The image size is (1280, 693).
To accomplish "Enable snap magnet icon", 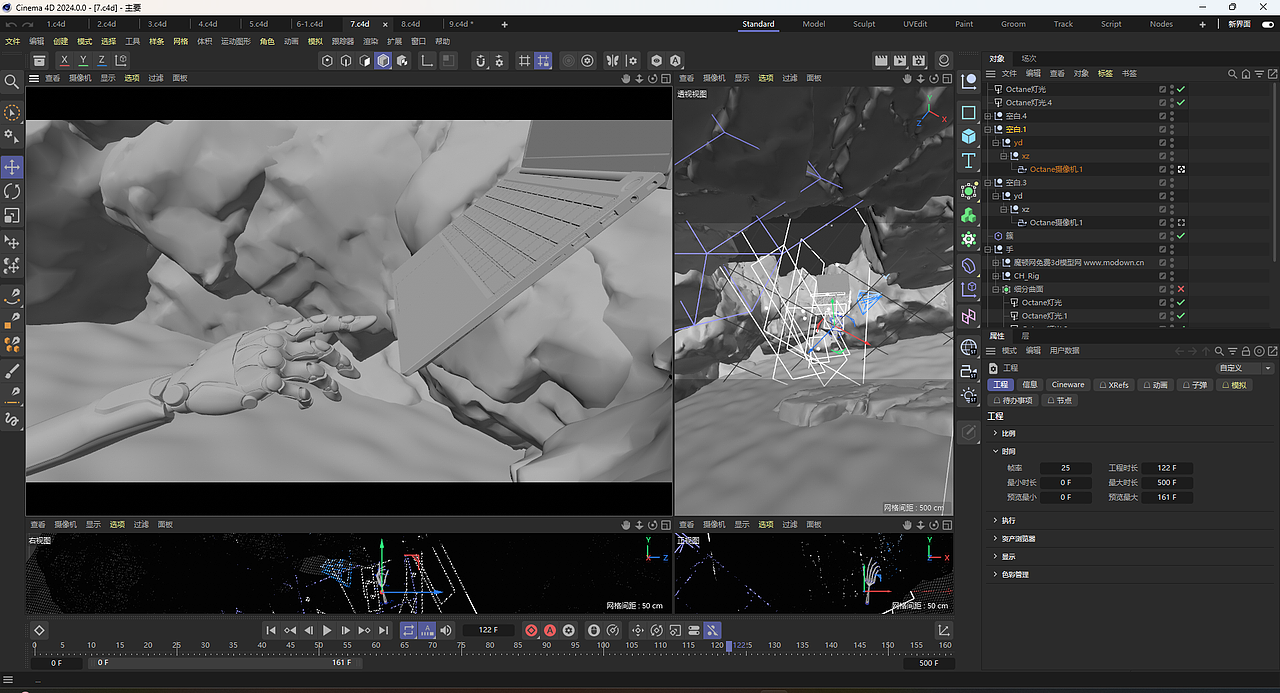I will pyautogui.click(x=480, y=61).
